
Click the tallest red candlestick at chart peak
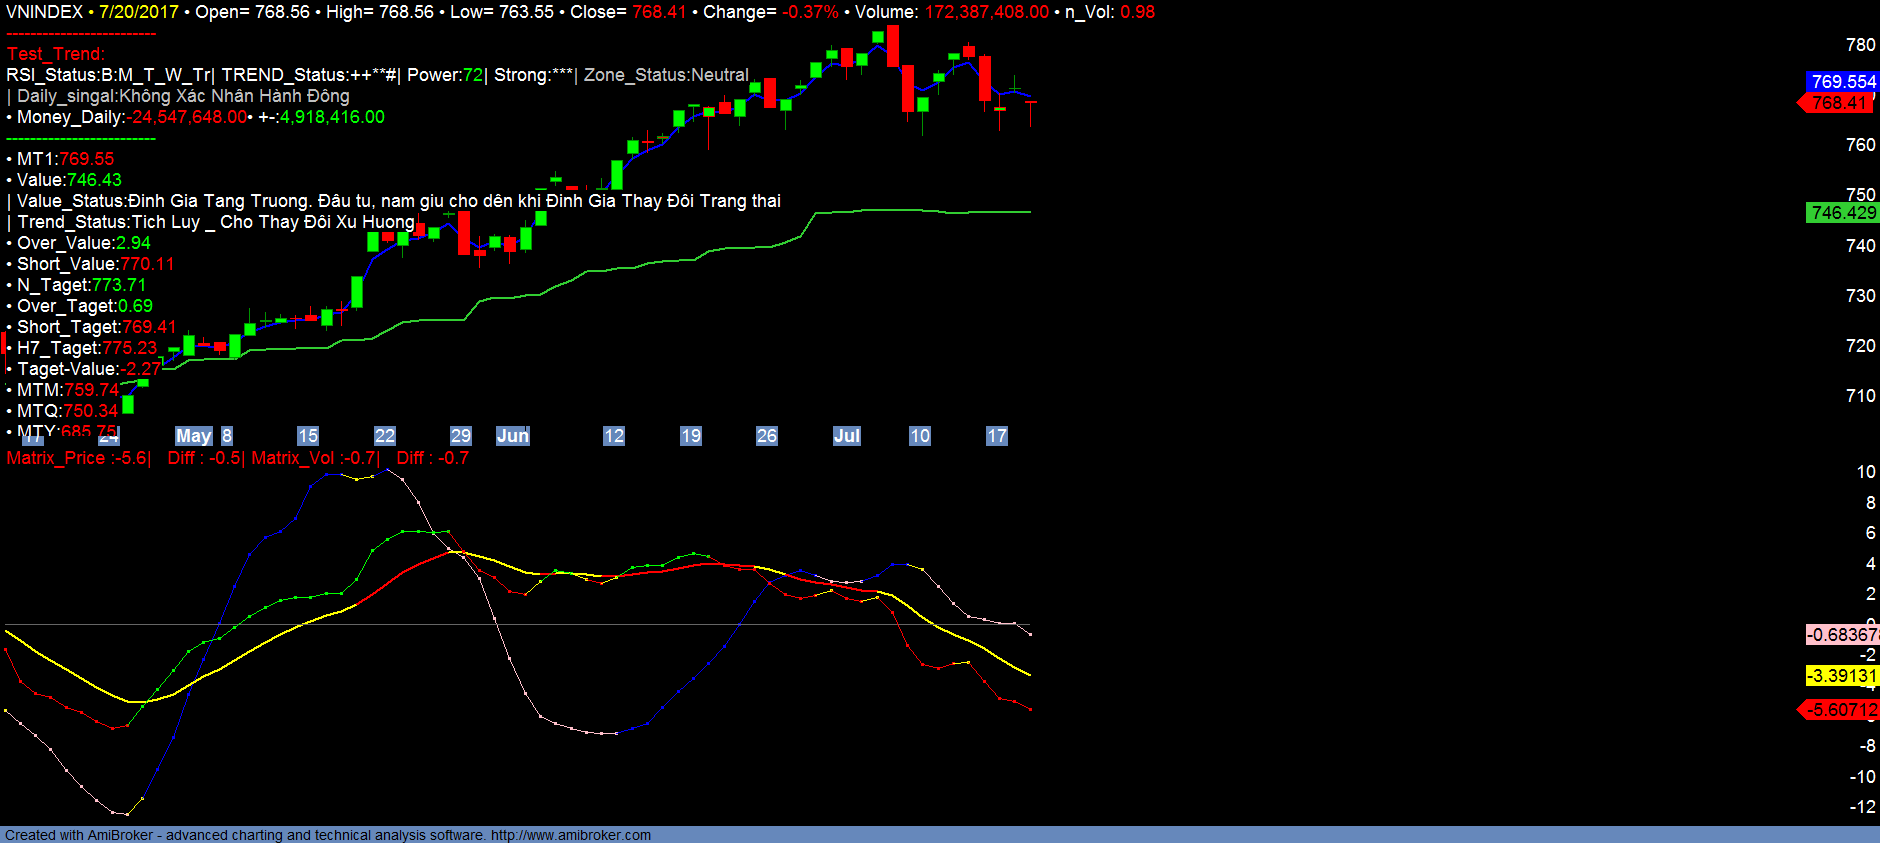893,46
